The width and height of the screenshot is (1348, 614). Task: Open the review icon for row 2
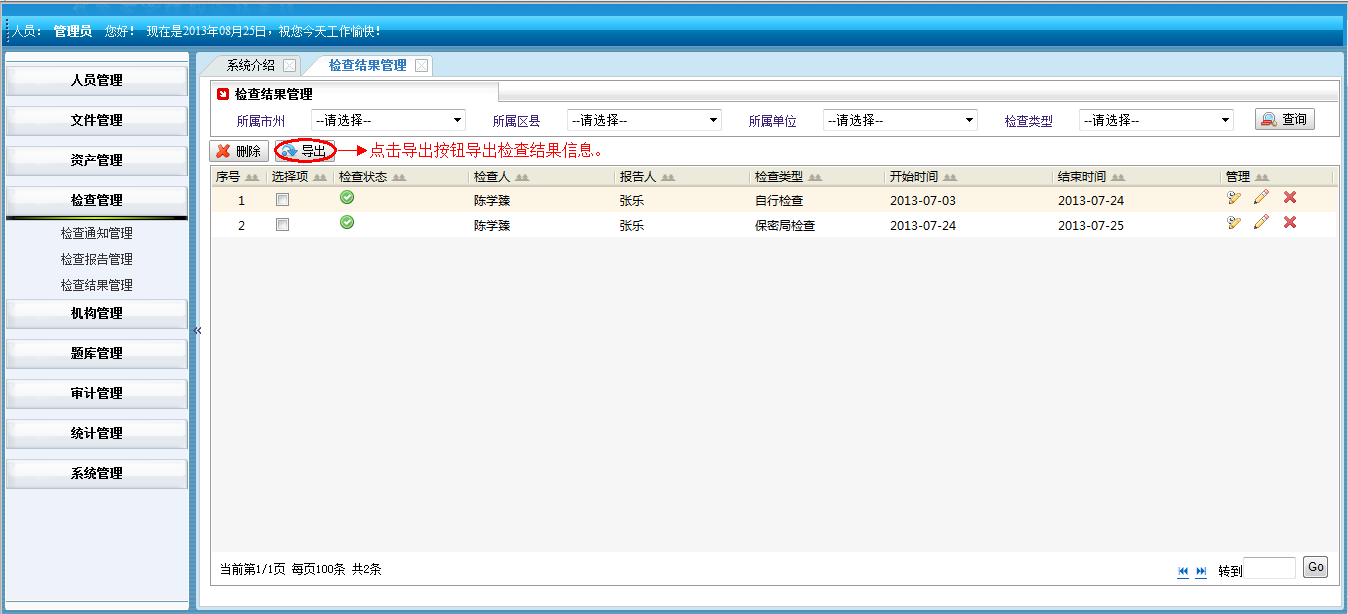pos(1234,222)
